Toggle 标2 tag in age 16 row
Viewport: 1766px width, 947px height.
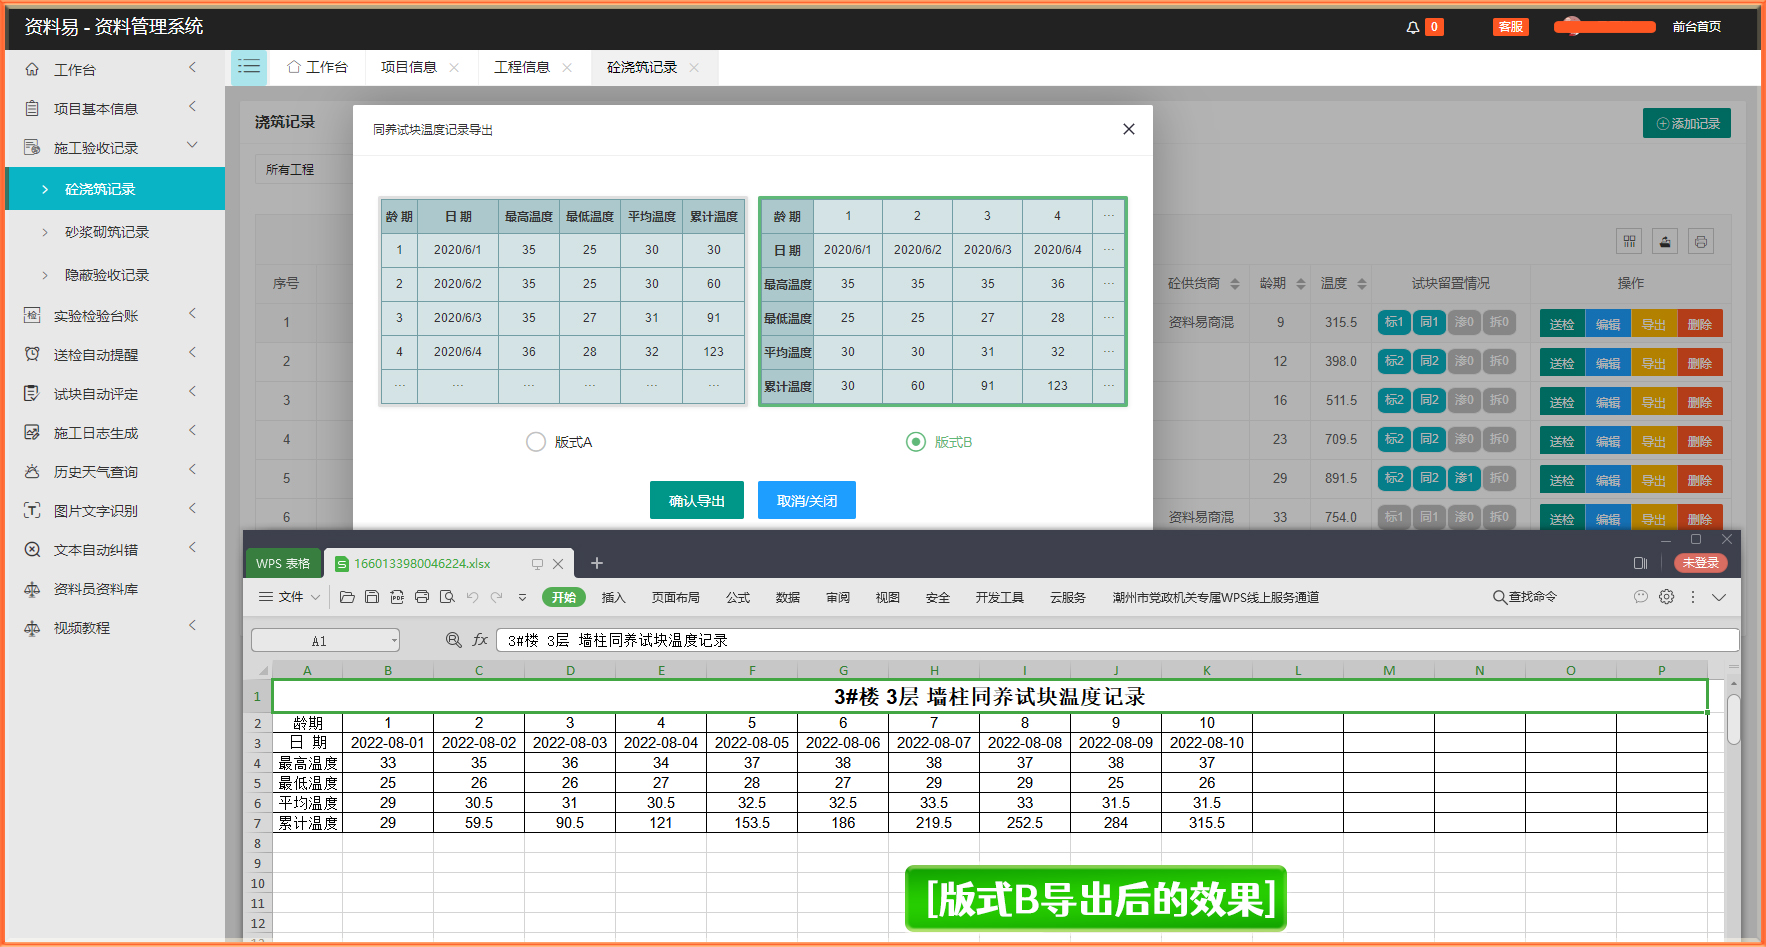click(x=1394, y=400)
